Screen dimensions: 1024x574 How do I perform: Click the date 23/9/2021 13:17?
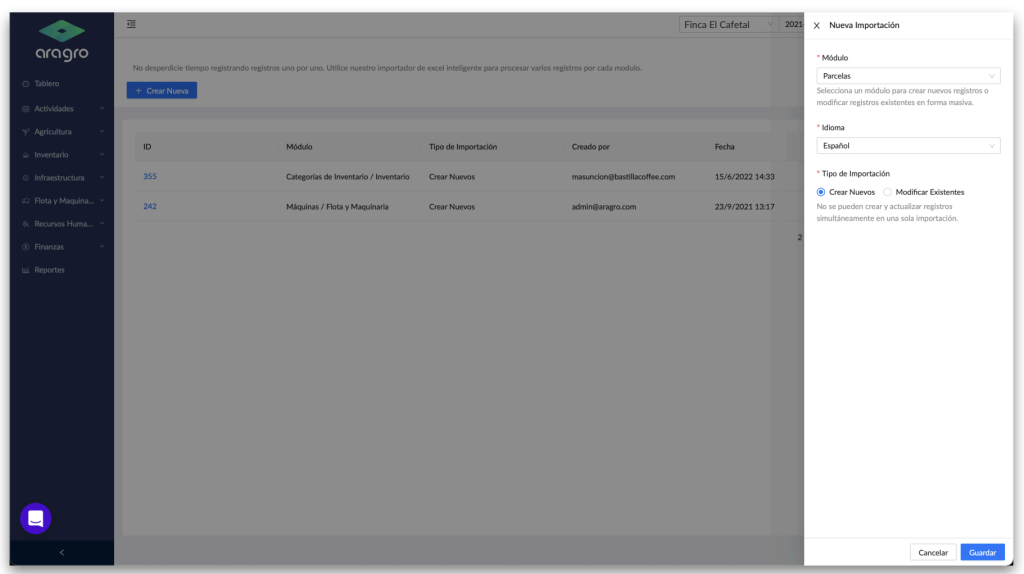click(744, 207)
